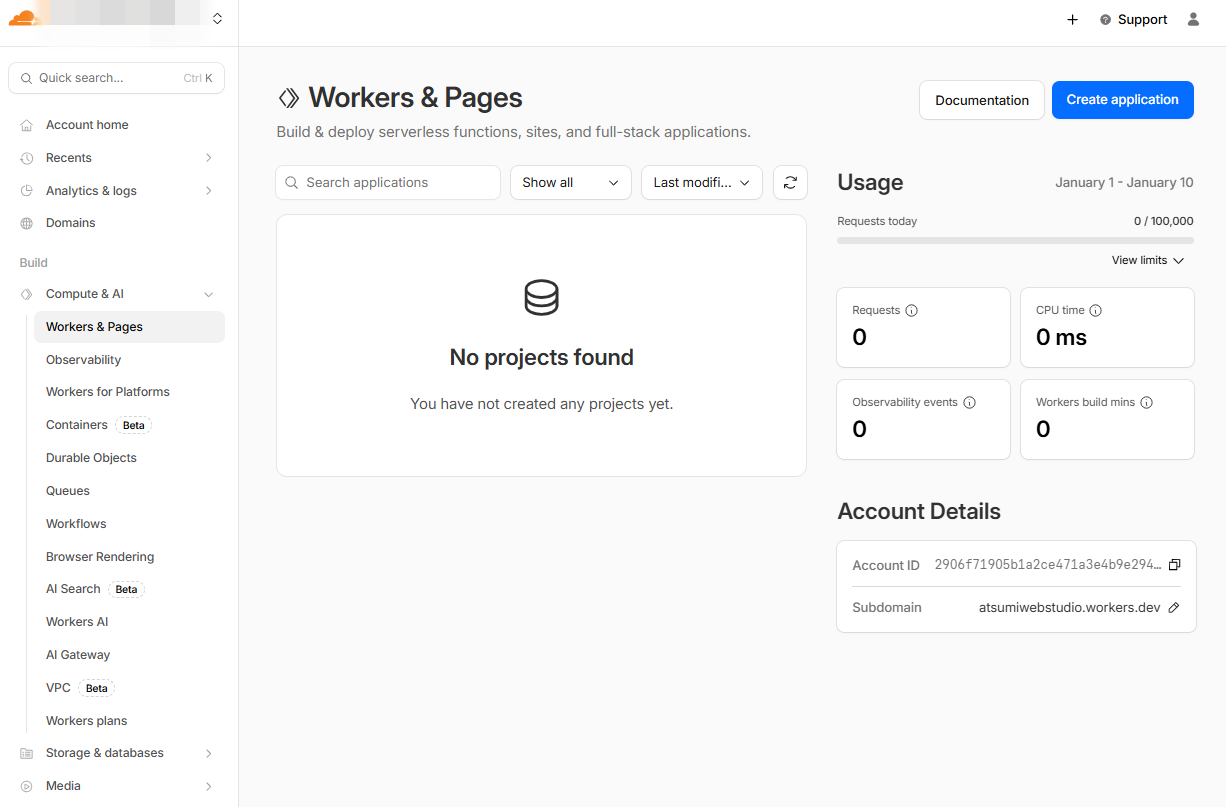The height and width of the screenshot is (807, 1226).
Task: Show info tooltip for CPU time
Action: [x=1095, y=311]
